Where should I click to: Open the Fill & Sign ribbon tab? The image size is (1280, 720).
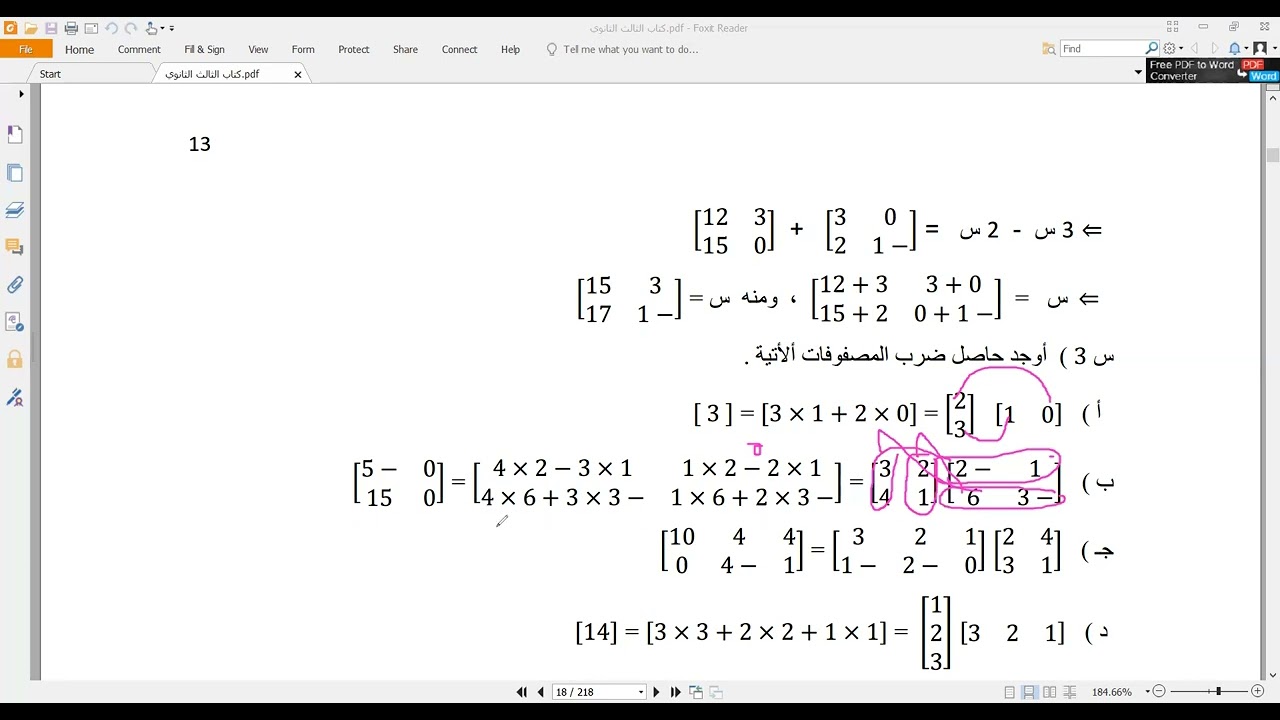[x=204, y=49]
